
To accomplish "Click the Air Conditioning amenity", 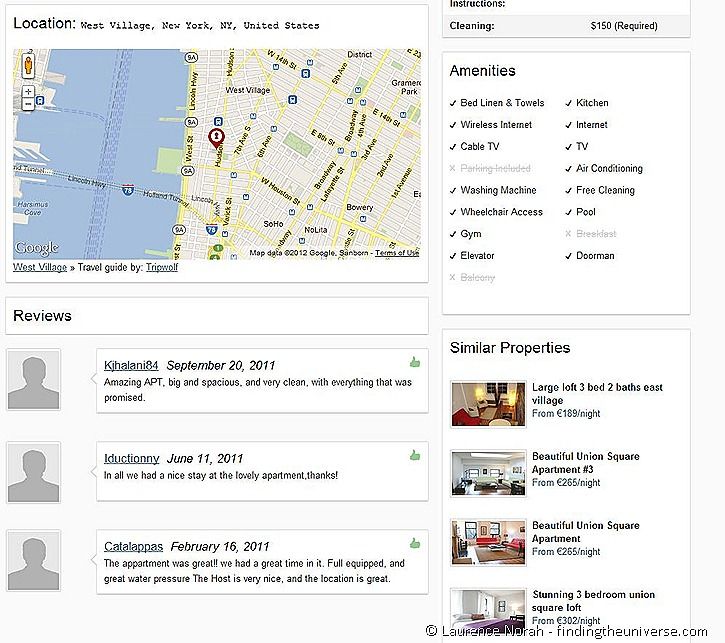I will click(609, 168).
